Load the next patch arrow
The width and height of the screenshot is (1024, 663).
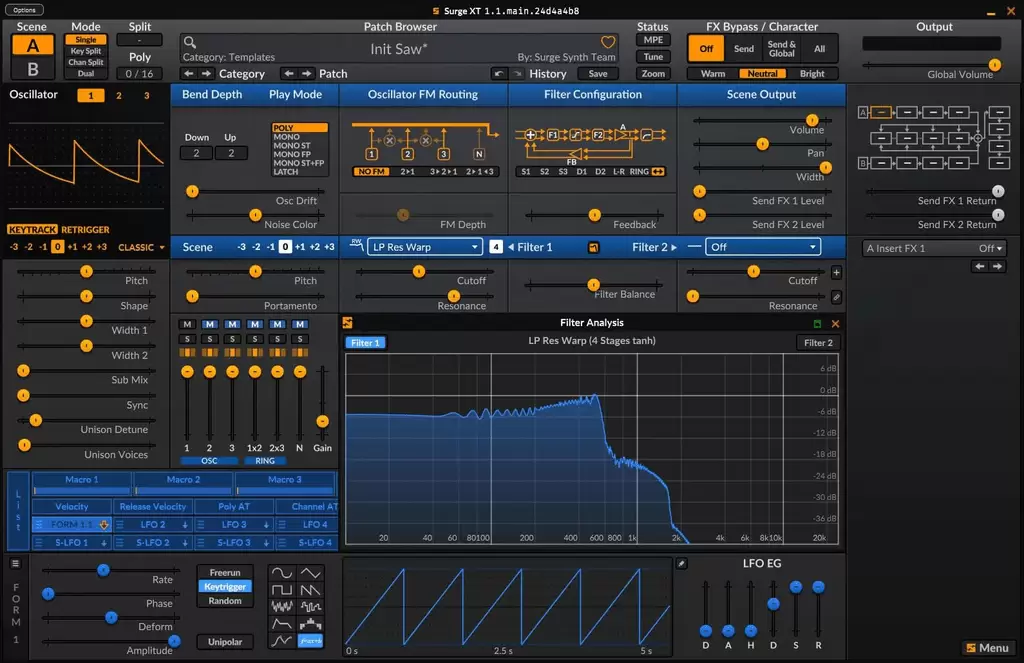pyautogui.click(x=306, y=73)
